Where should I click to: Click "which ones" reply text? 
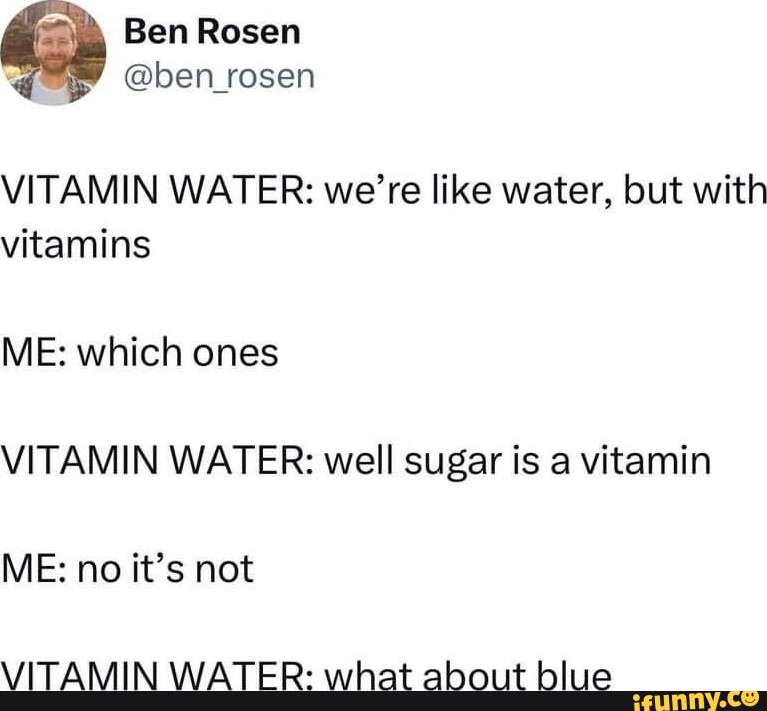(178, 352)
